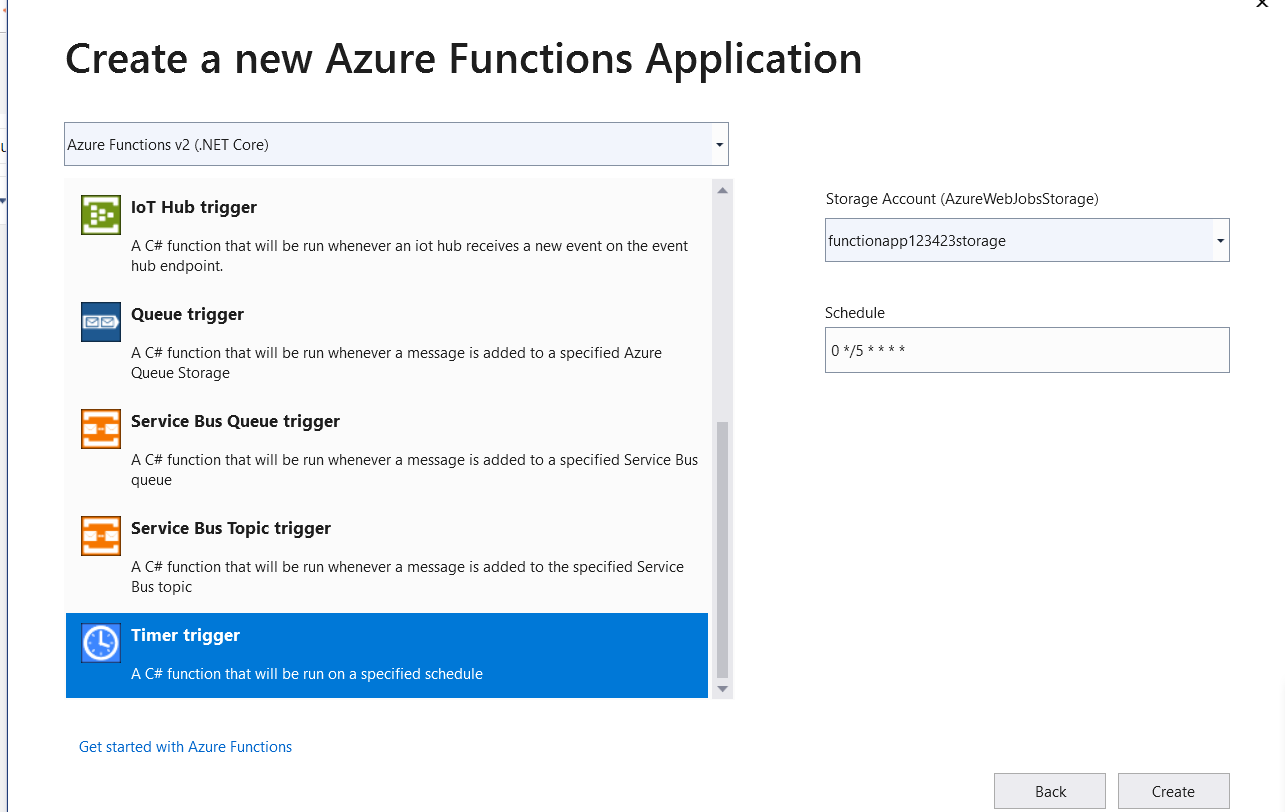Close the dialog with the X
Viewport: 1285px width, 812px height.
point(1261,6)
